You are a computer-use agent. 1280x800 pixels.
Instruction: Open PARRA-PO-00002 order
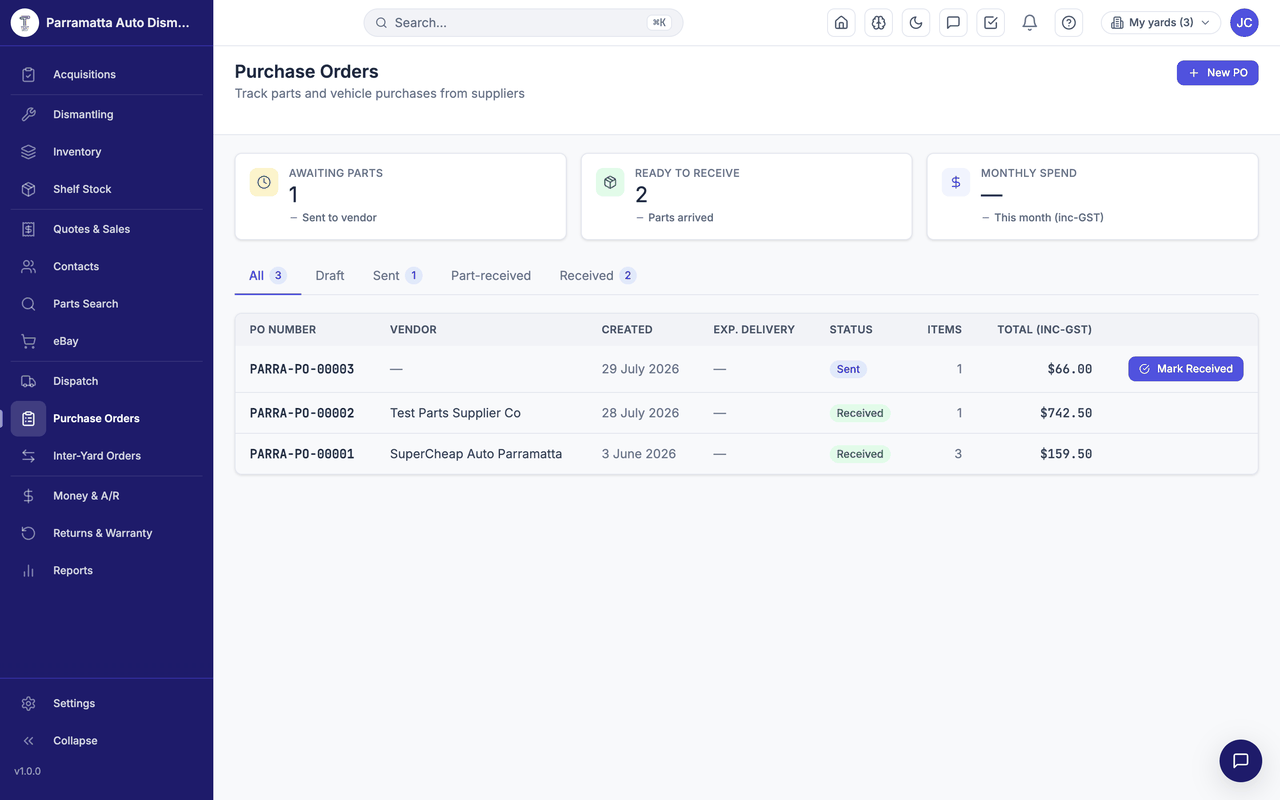302,413
